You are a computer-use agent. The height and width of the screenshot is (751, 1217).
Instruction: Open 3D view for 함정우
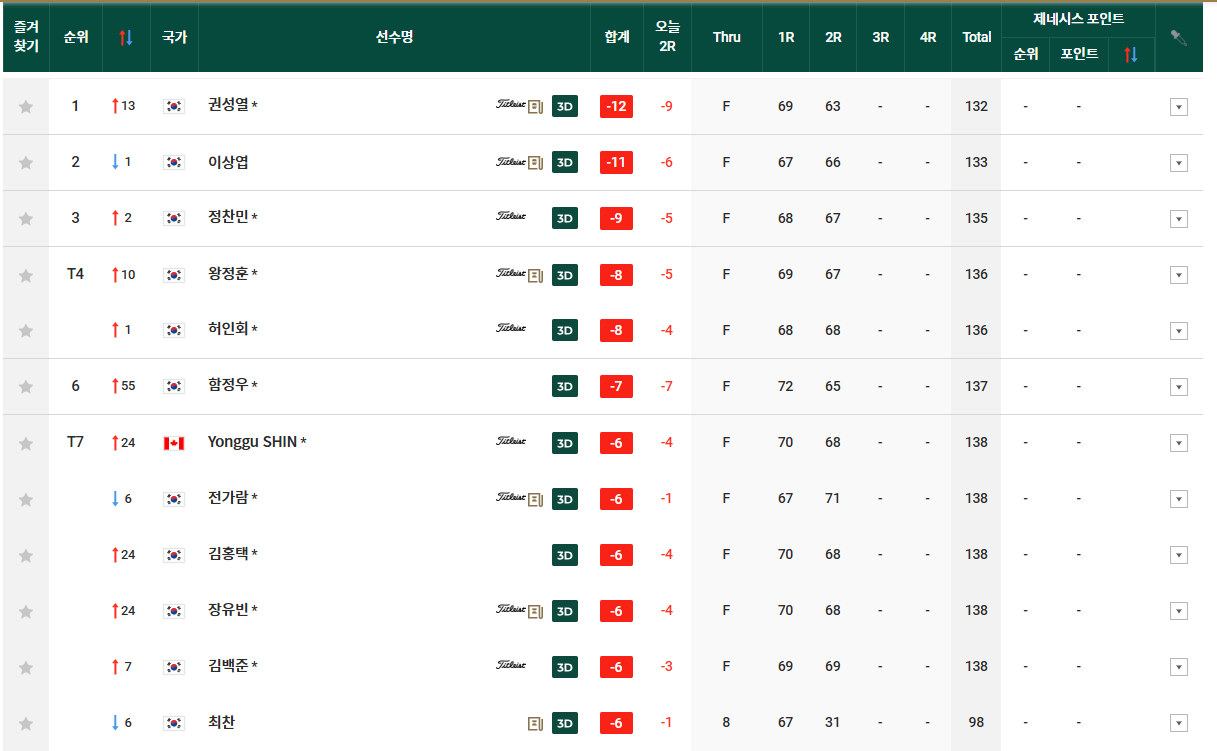(565, 386)
